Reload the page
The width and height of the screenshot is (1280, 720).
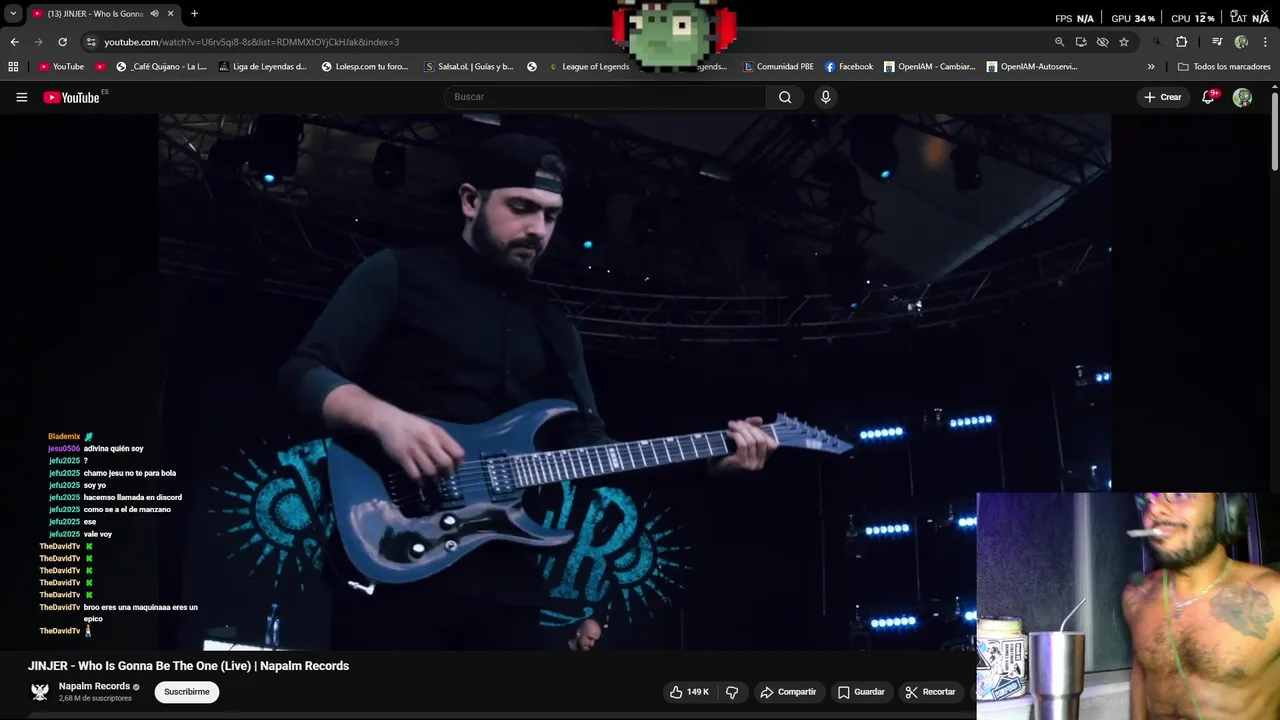click(62, 42)
